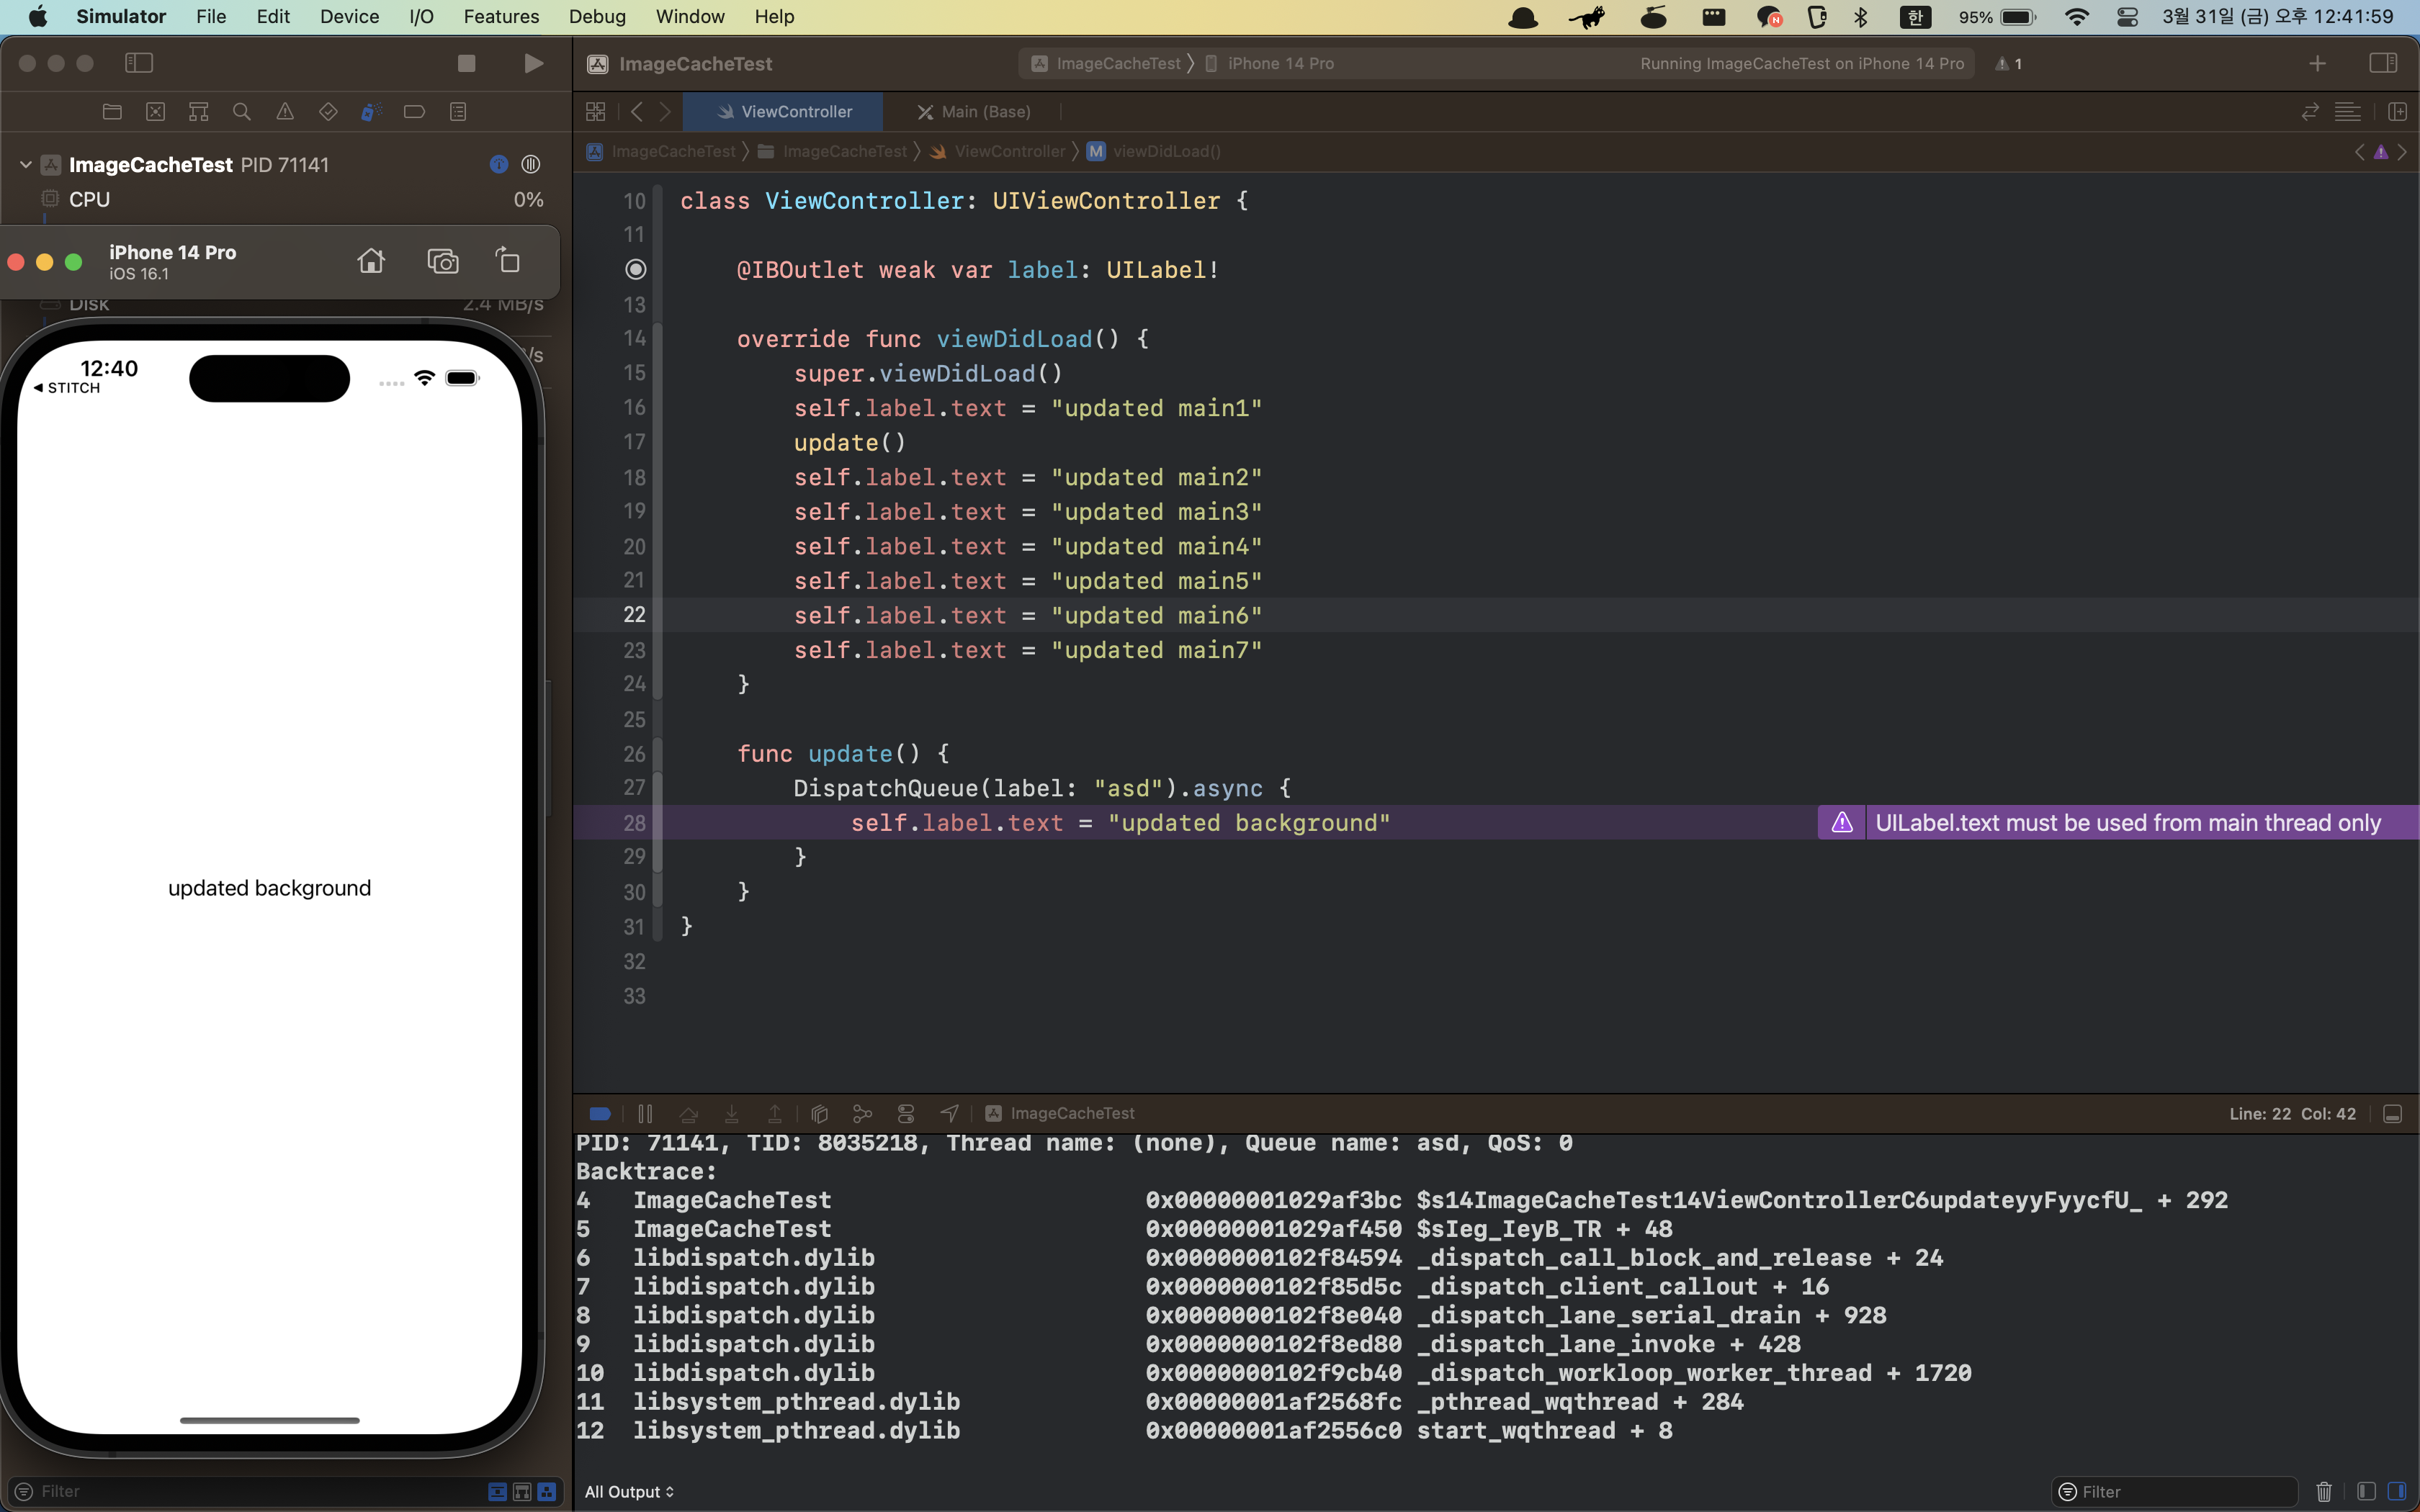The width and height of the screenshot is (2420, 1512).
Task: Toggle the IBOutlet connection circle in gutter
Action: pyautogui.click(x=636, y=270)
